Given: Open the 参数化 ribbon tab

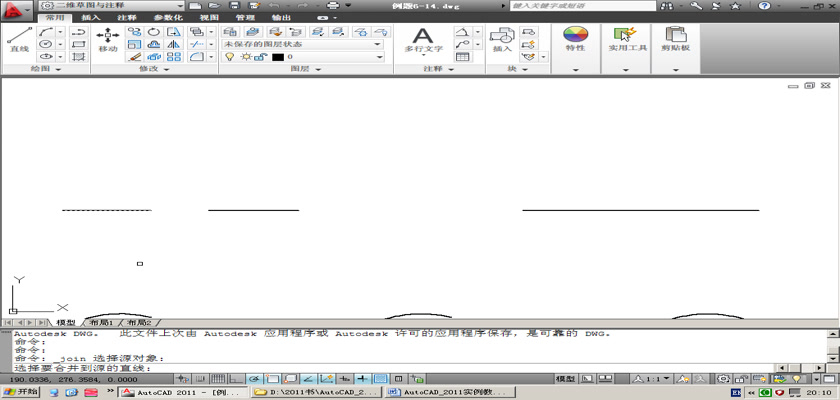Looking at the screenshot, I should tap(168, 18).
